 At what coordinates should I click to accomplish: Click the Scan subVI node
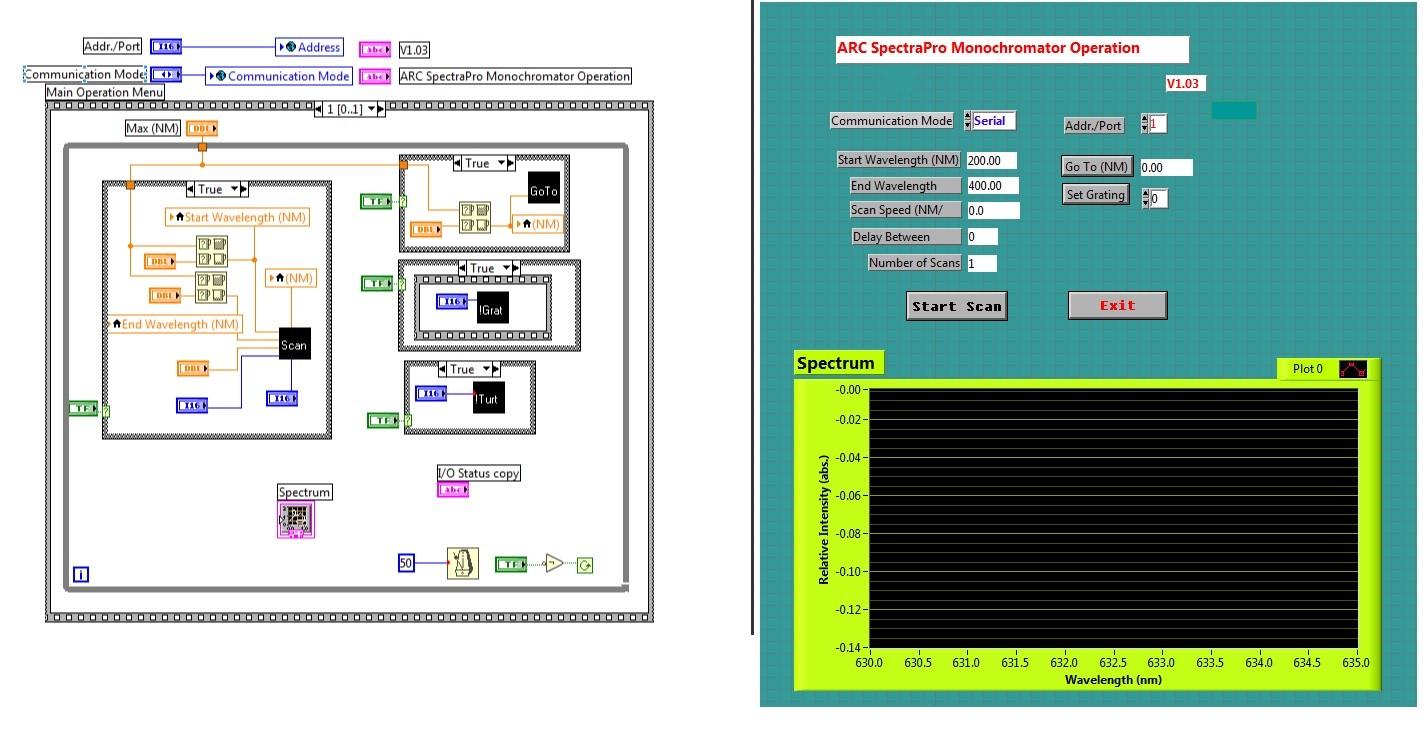295,344
